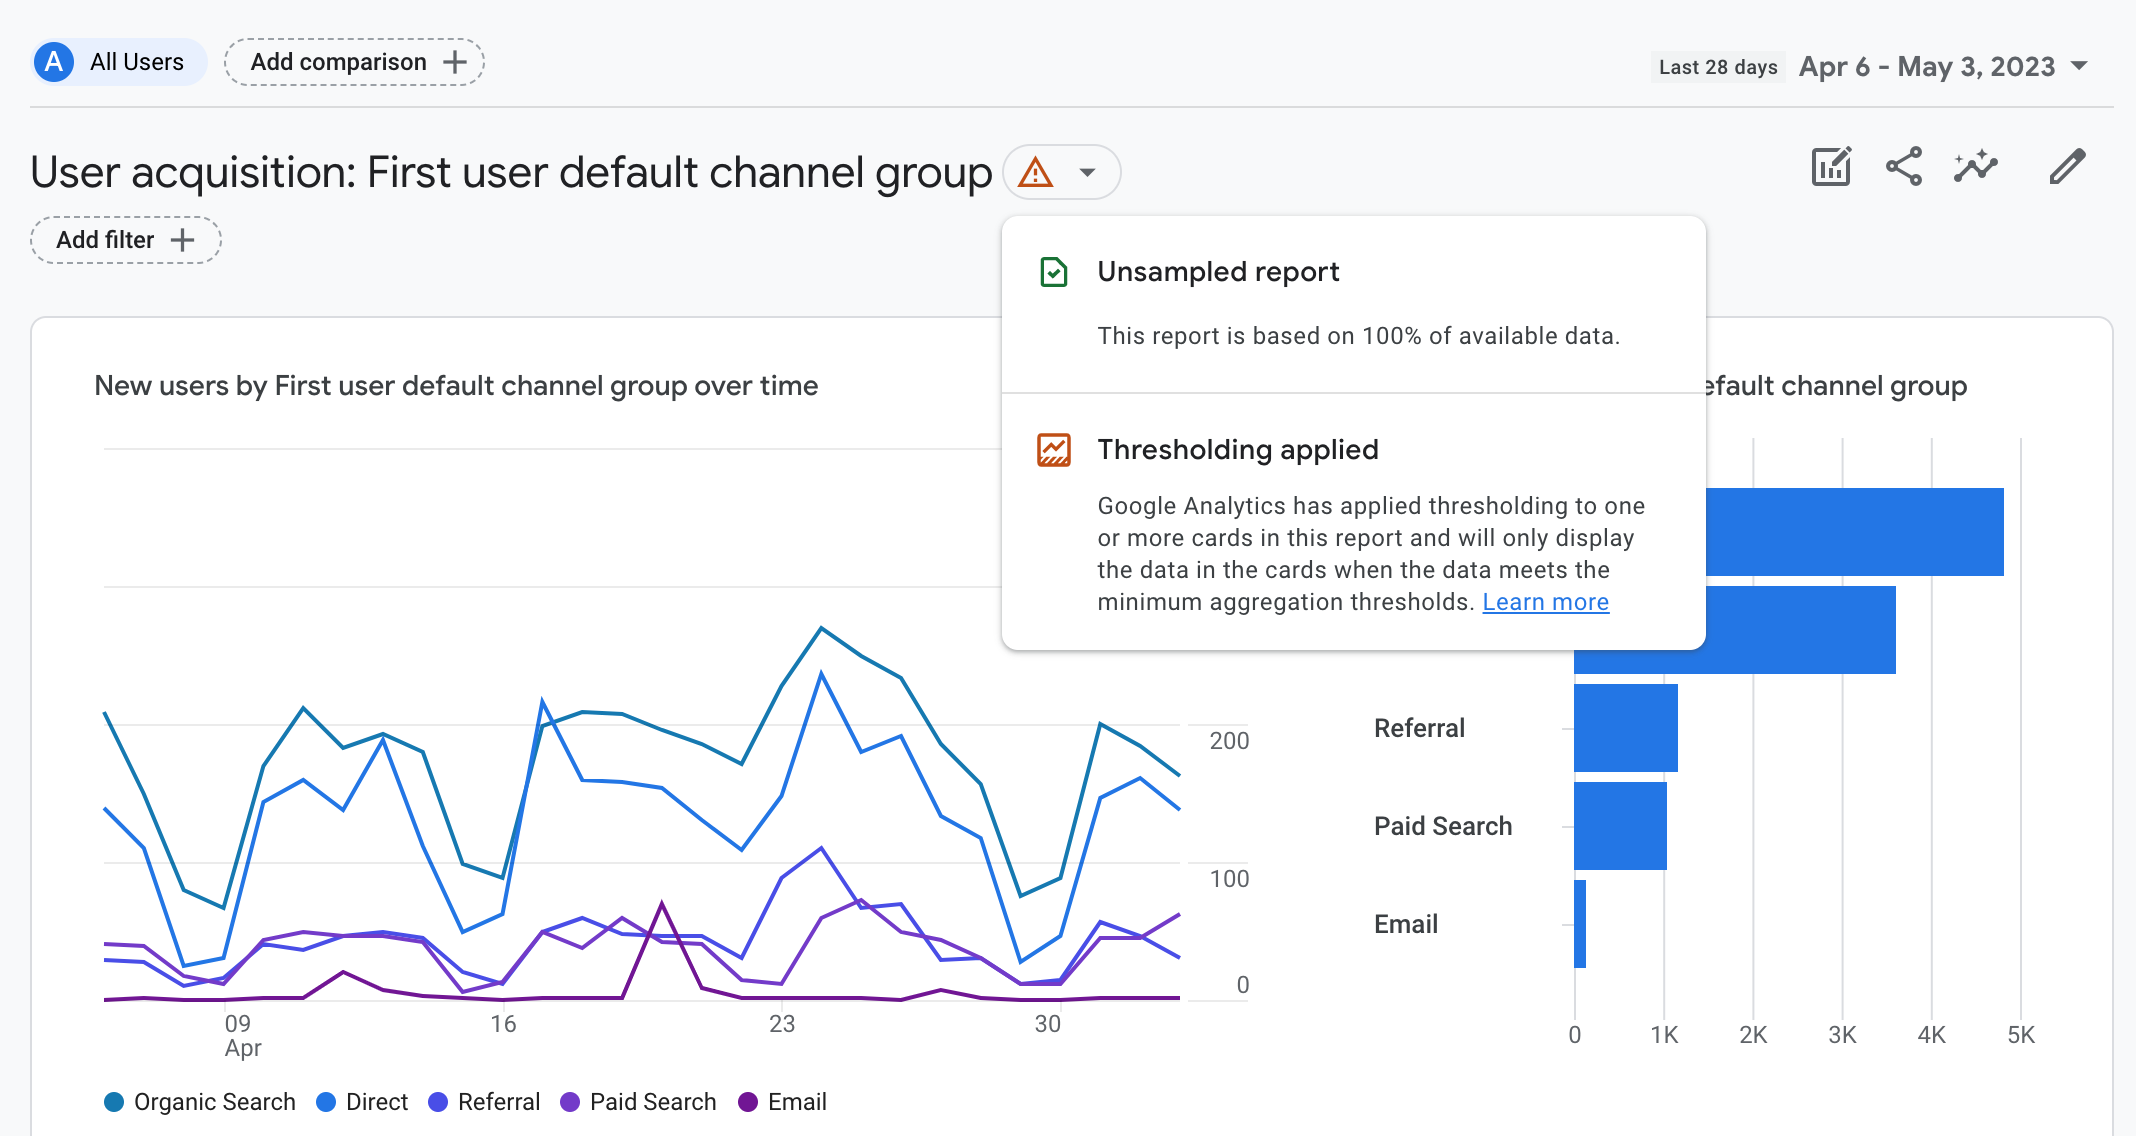Click the share this report icon

1903,167
